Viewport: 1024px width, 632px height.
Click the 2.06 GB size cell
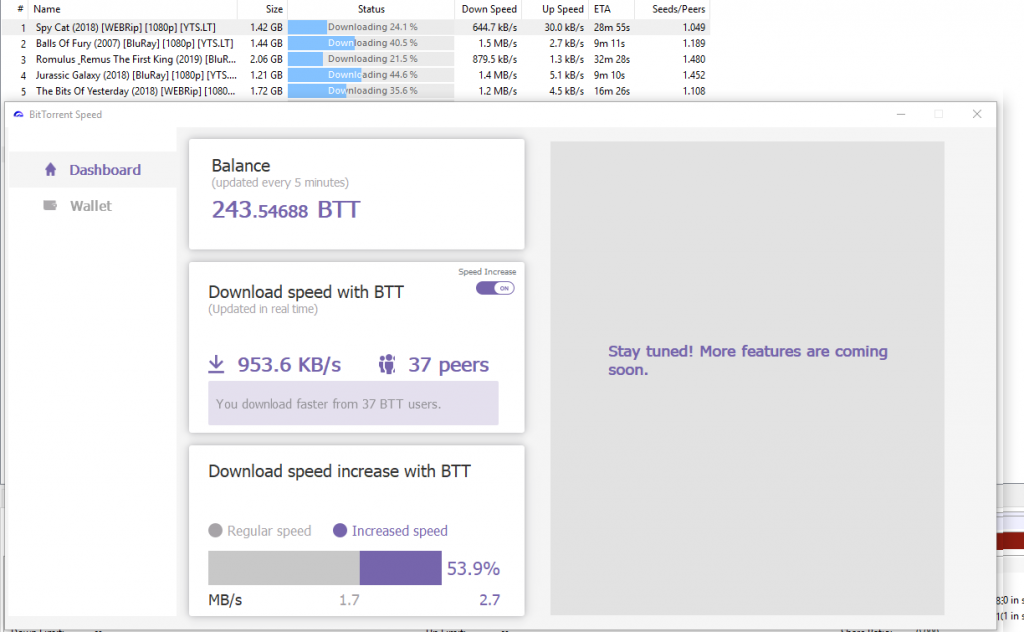coord(266,59)
